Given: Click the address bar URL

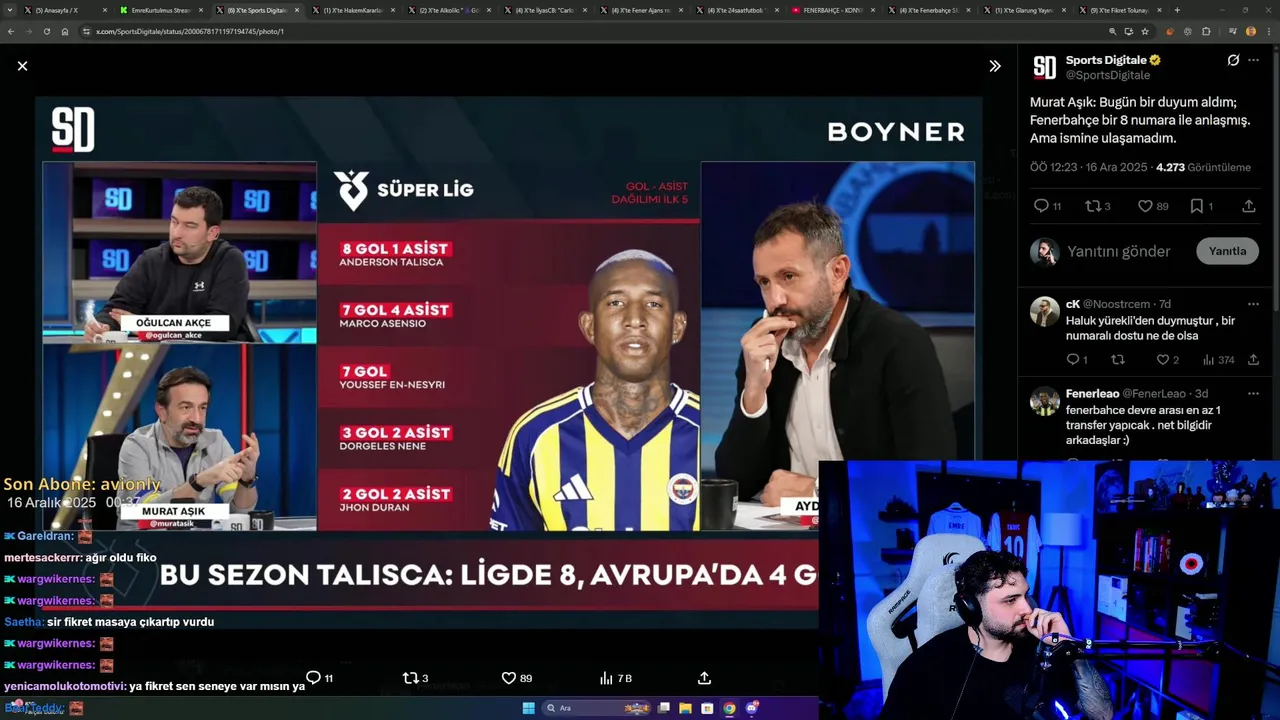Looking at the screenshot, I should 190,31.
